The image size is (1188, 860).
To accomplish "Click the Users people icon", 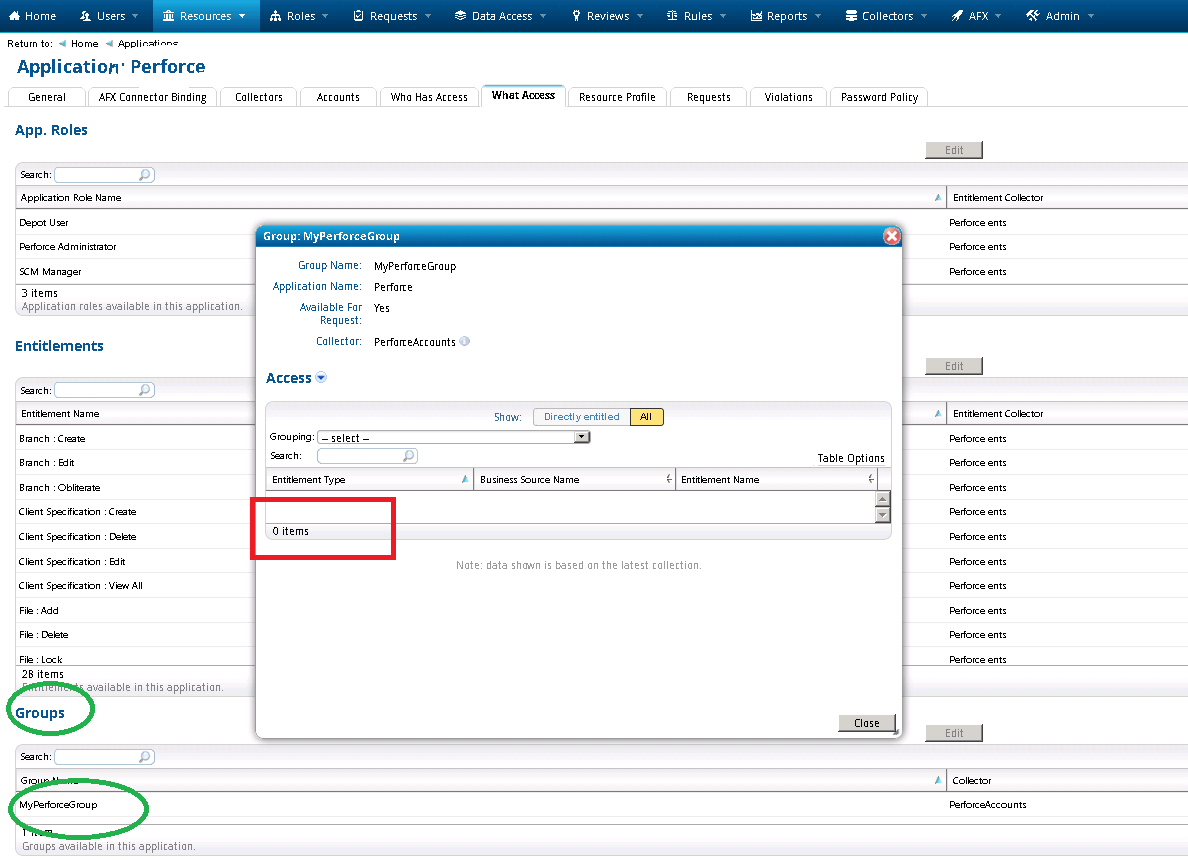I will pos(85,16).
